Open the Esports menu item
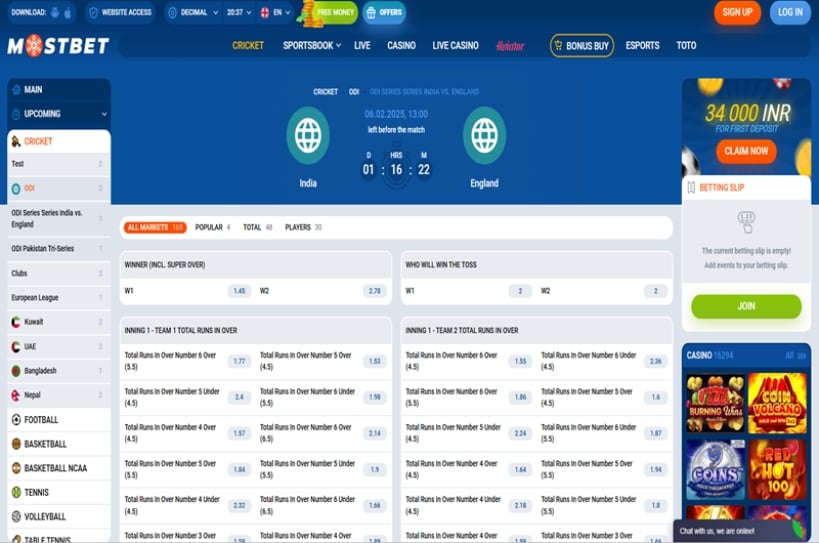 [x=642, y=45]
